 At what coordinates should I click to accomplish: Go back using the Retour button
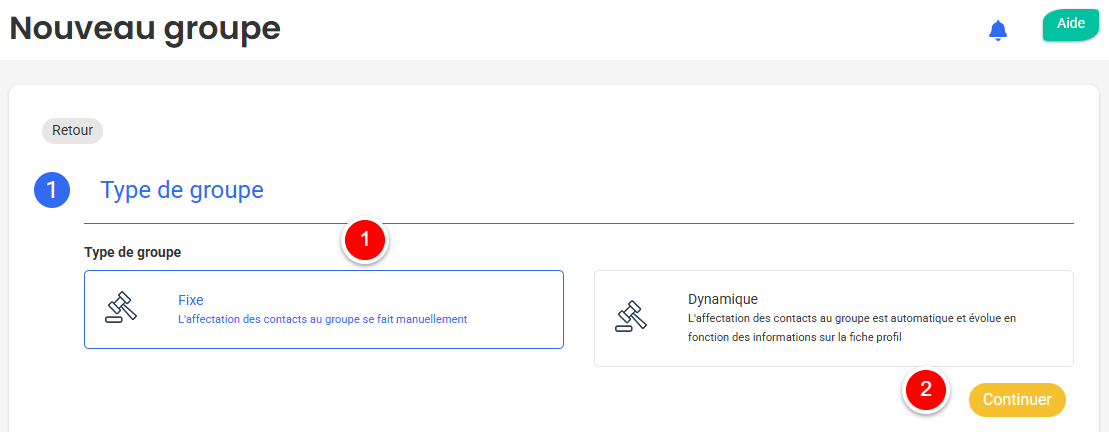(x=72, y=130)
